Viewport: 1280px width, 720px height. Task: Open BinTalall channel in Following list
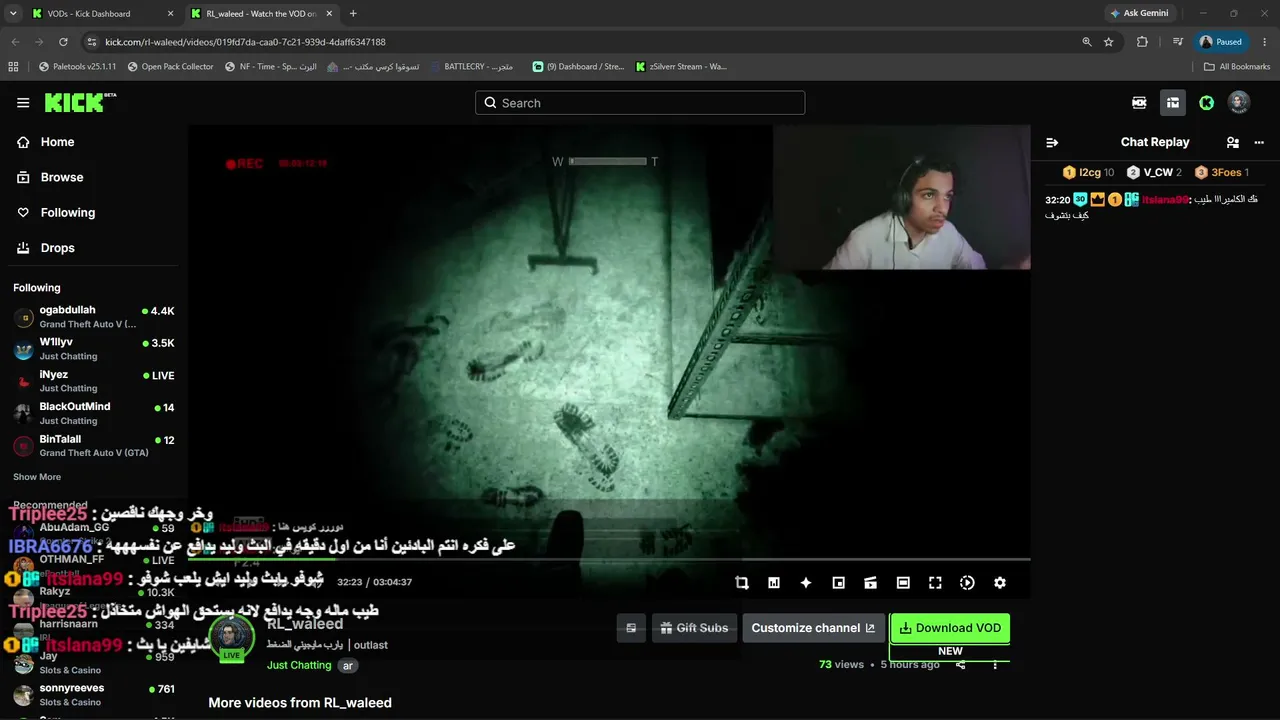pos(94,445)
